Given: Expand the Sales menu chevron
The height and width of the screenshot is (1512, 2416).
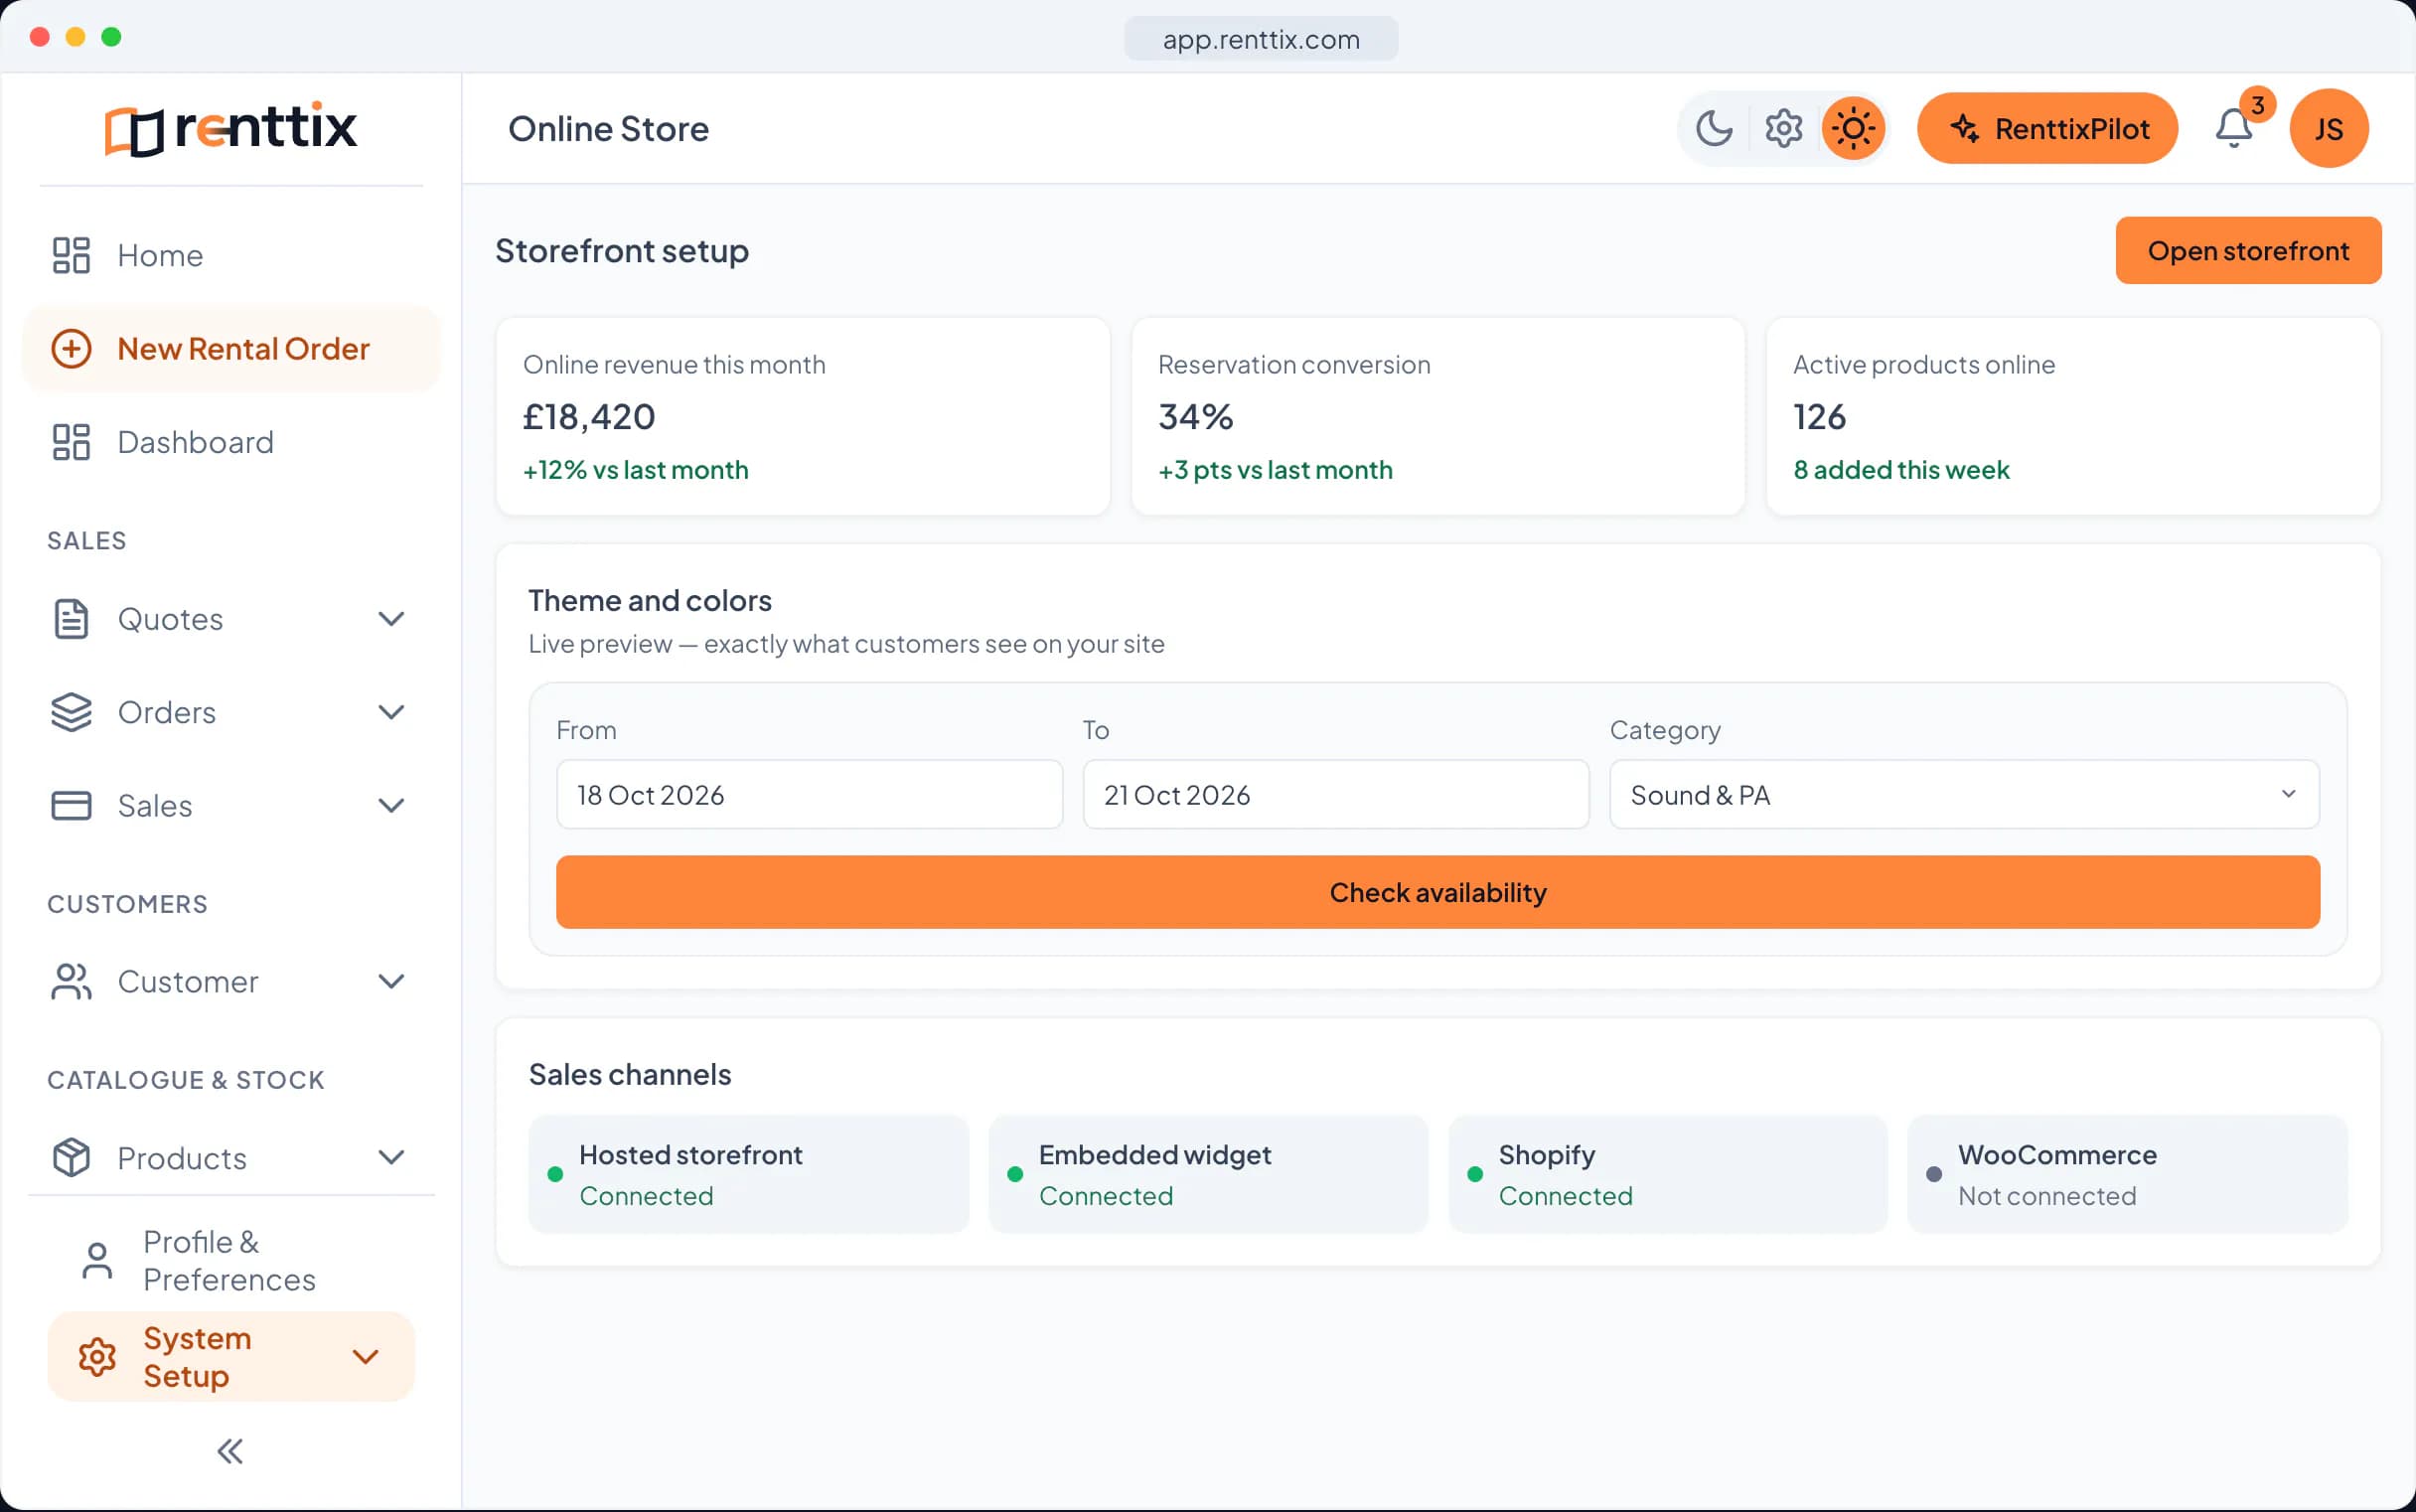Looking at the screenshot, I should pos(391,806).
